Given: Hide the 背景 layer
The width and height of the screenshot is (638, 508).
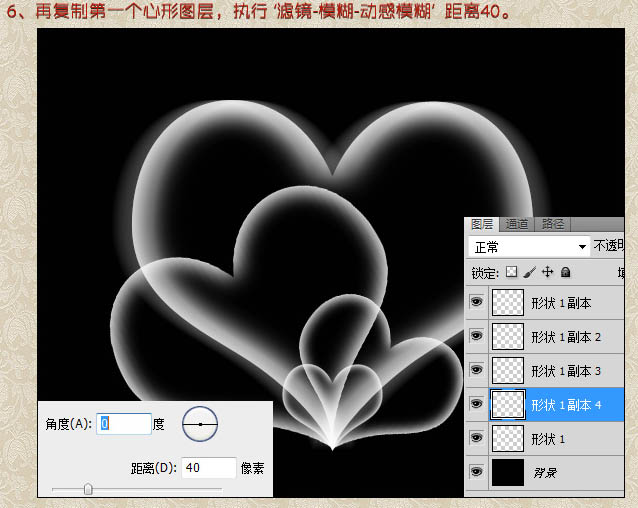Looking at the screenshot, I should tap(476, 471).
